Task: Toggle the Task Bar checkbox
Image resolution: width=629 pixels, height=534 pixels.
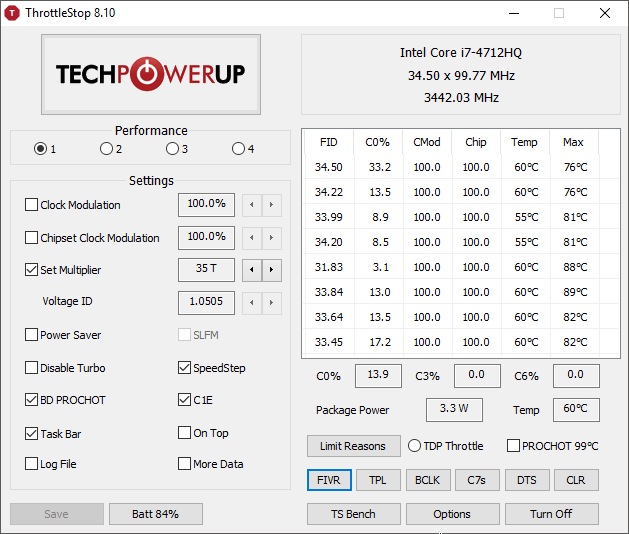Action: [31, 433]
